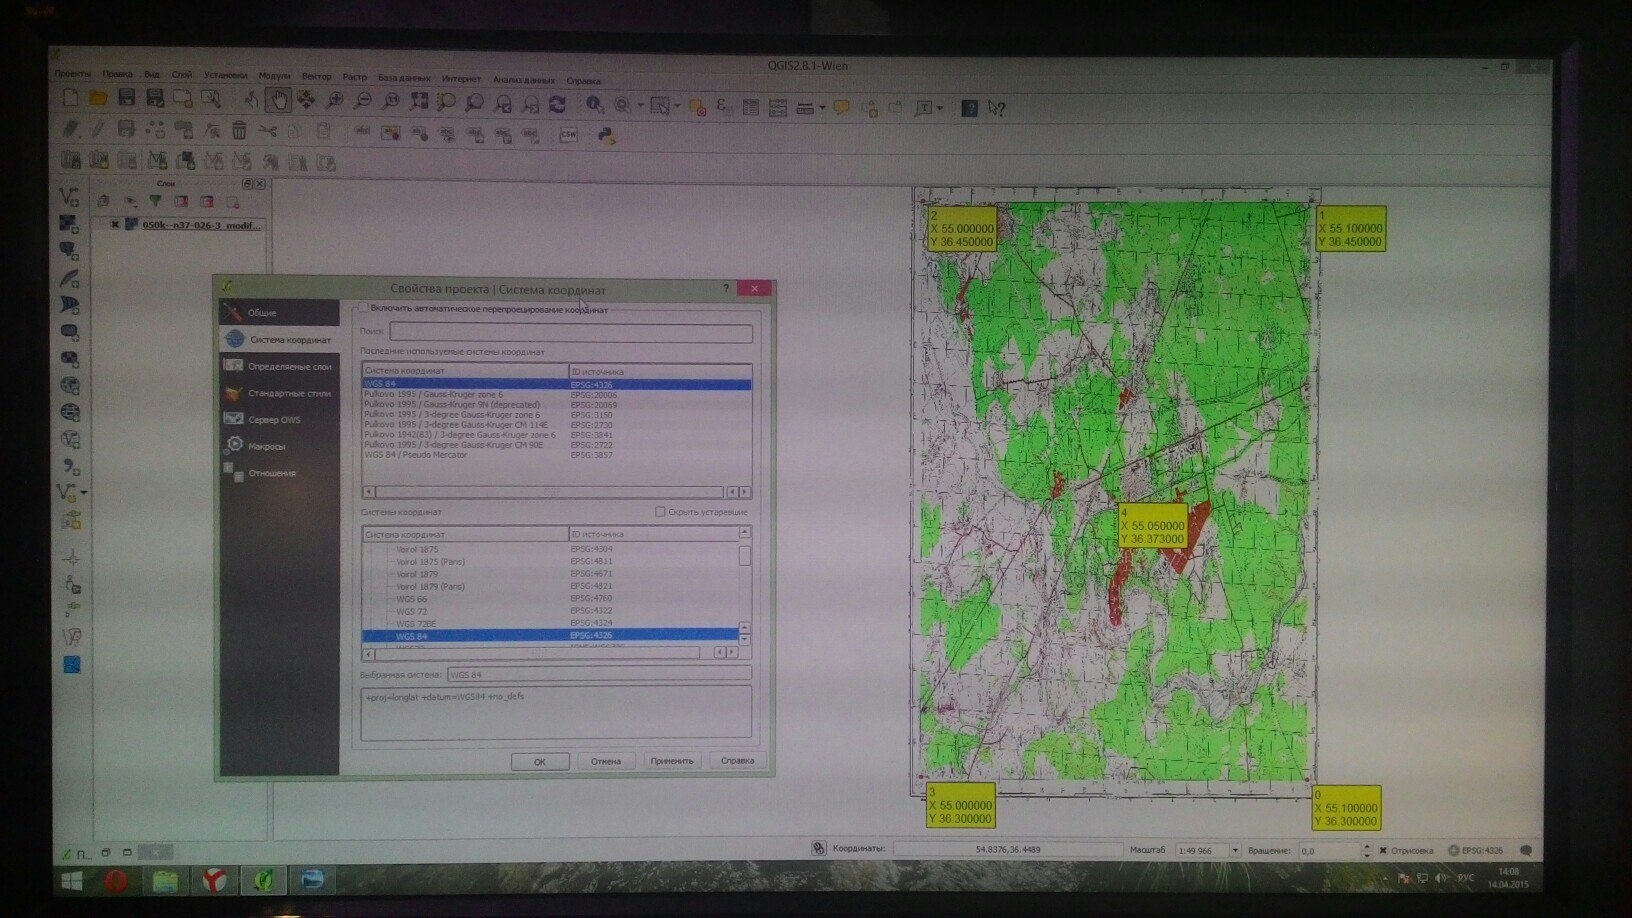Click the Cut Features scissors icon
Screen dimensions: 1632x918
click(268, 130)
